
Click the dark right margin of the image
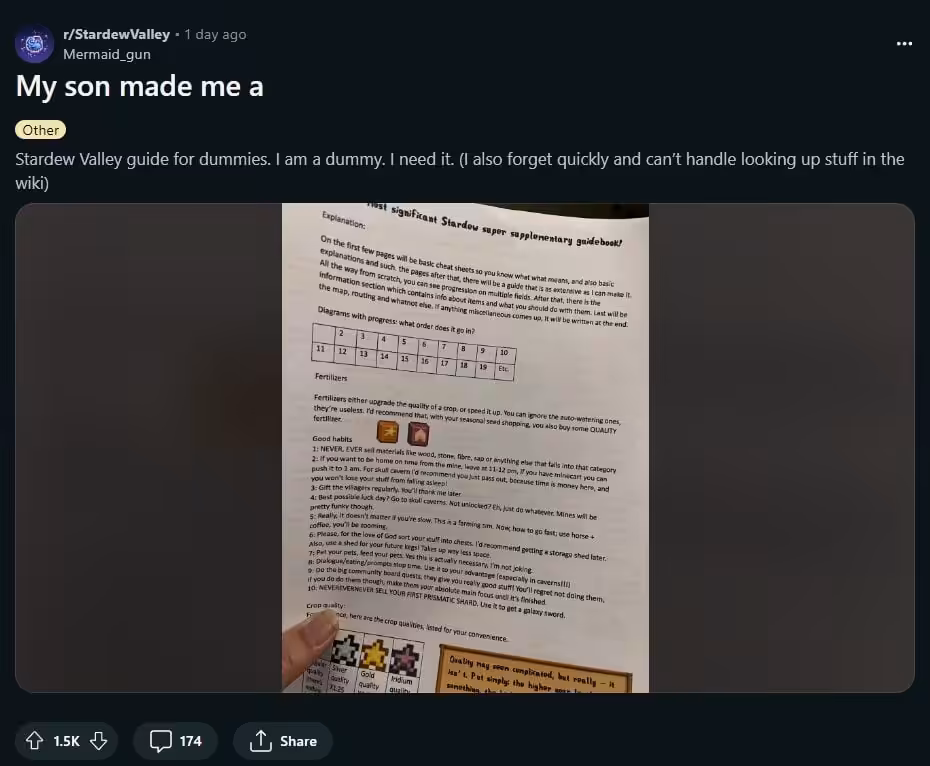click(782, 448)
